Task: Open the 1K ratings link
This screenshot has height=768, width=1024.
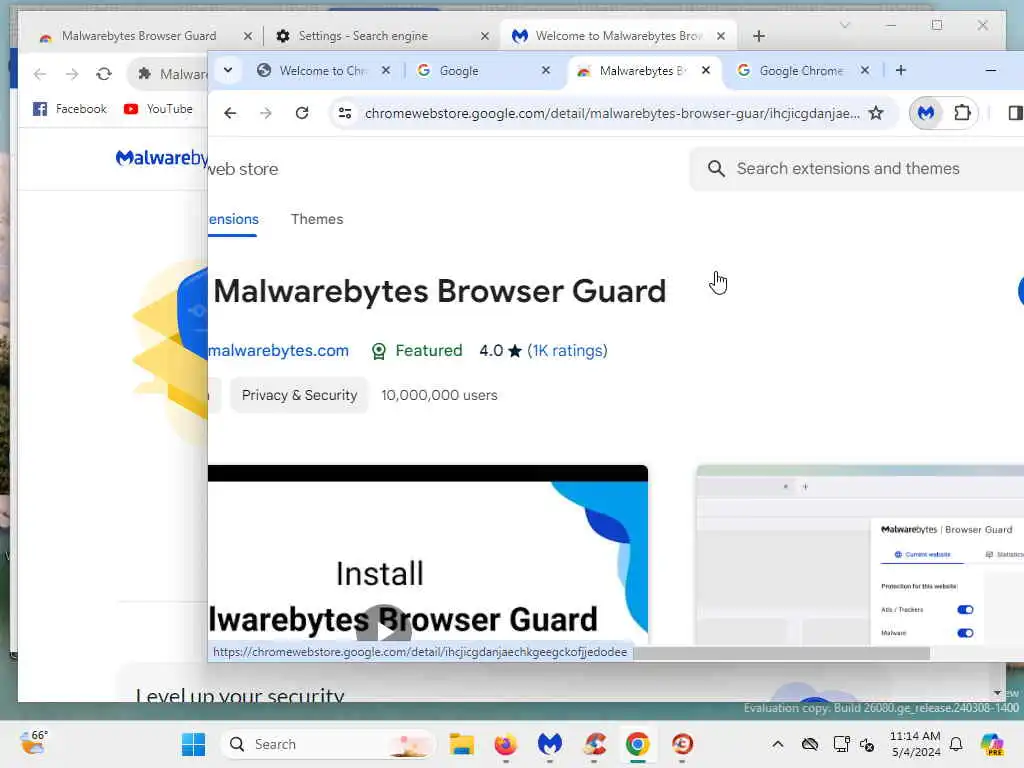Action: (567, 351)
